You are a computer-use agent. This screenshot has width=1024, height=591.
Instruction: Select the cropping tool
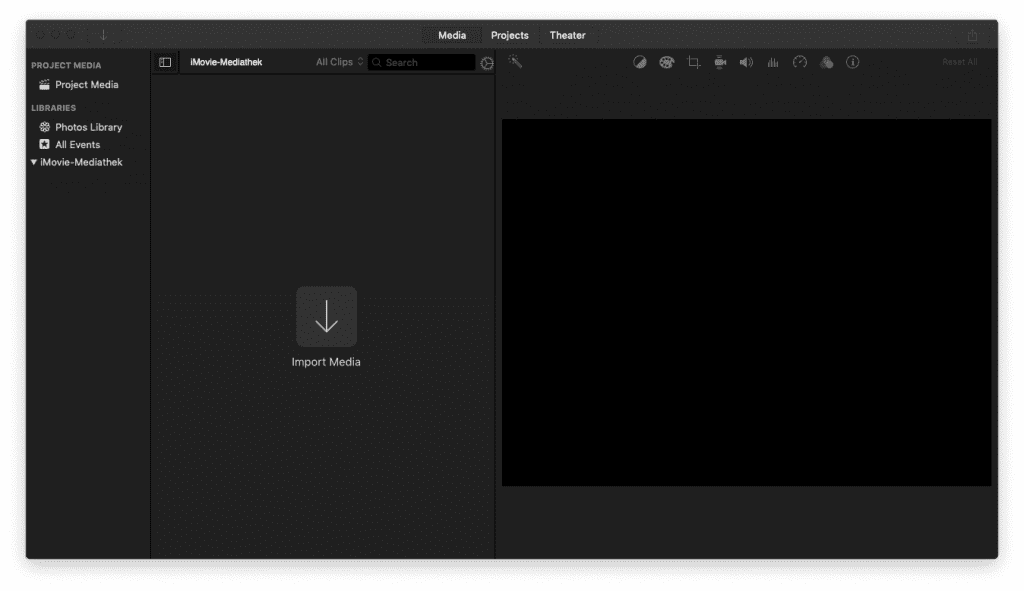tap(694, 62)
